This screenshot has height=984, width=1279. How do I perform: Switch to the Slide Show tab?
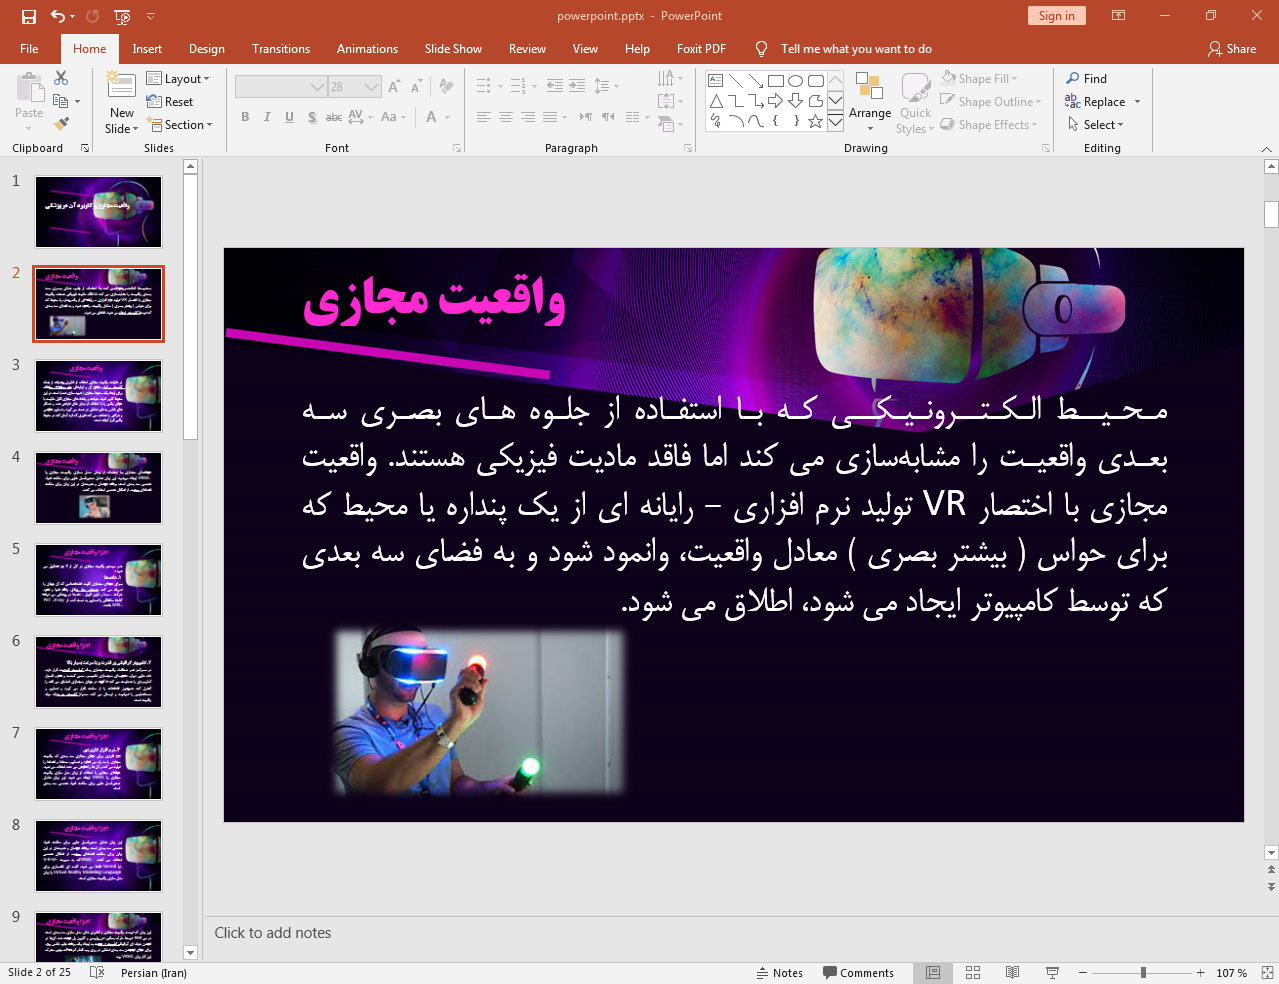452,49
